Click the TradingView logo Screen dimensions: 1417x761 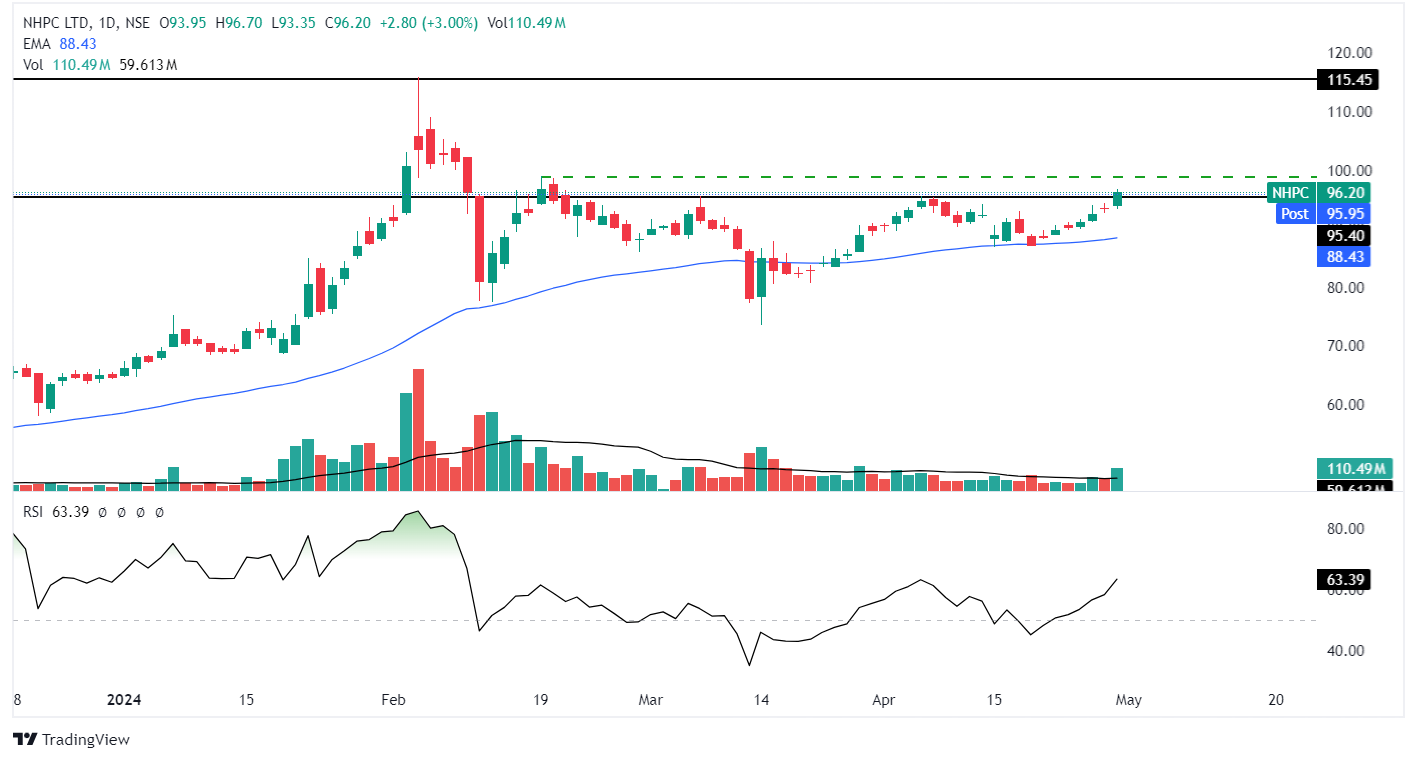click(x=72, y=740)
